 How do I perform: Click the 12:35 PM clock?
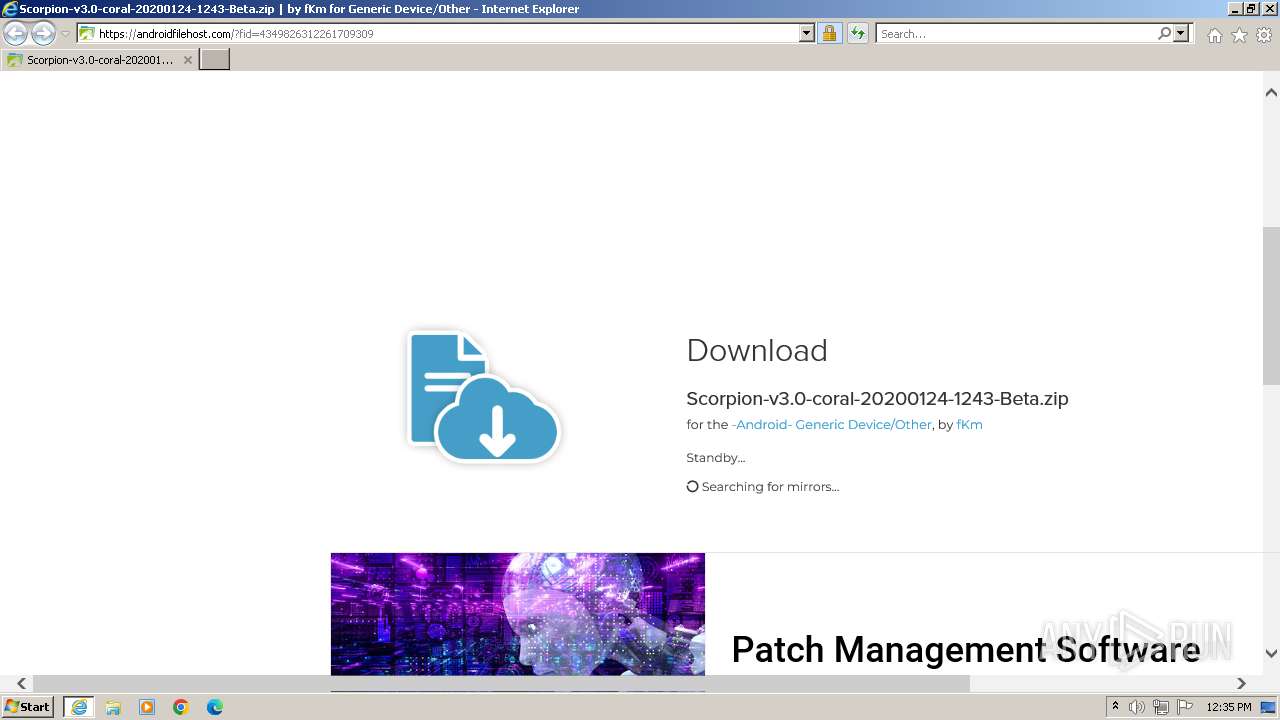click(1229, 707)
